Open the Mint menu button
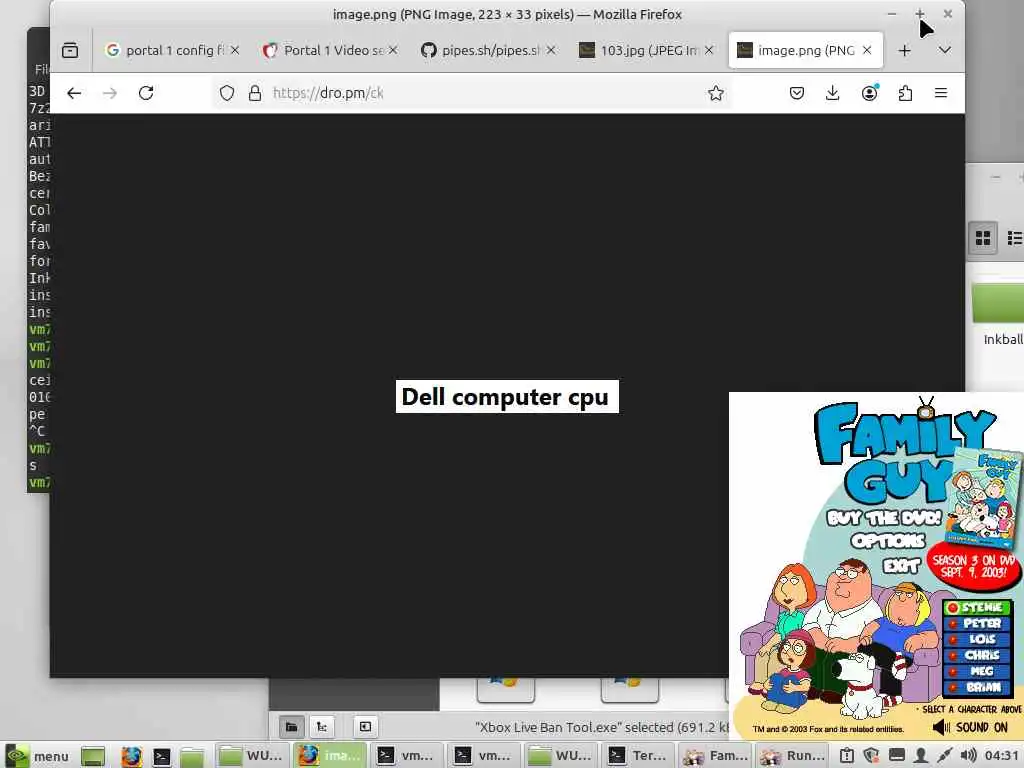 point(36,756)
